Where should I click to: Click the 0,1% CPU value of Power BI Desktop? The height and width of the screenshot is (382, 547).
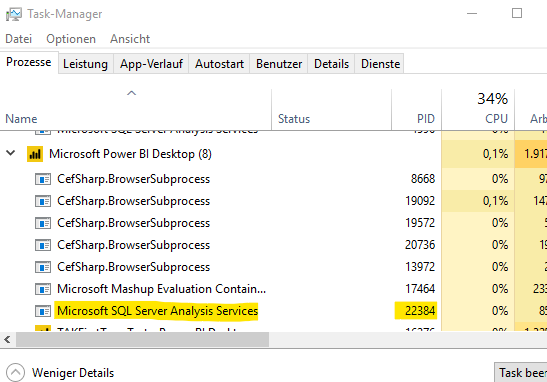point(495,154)
